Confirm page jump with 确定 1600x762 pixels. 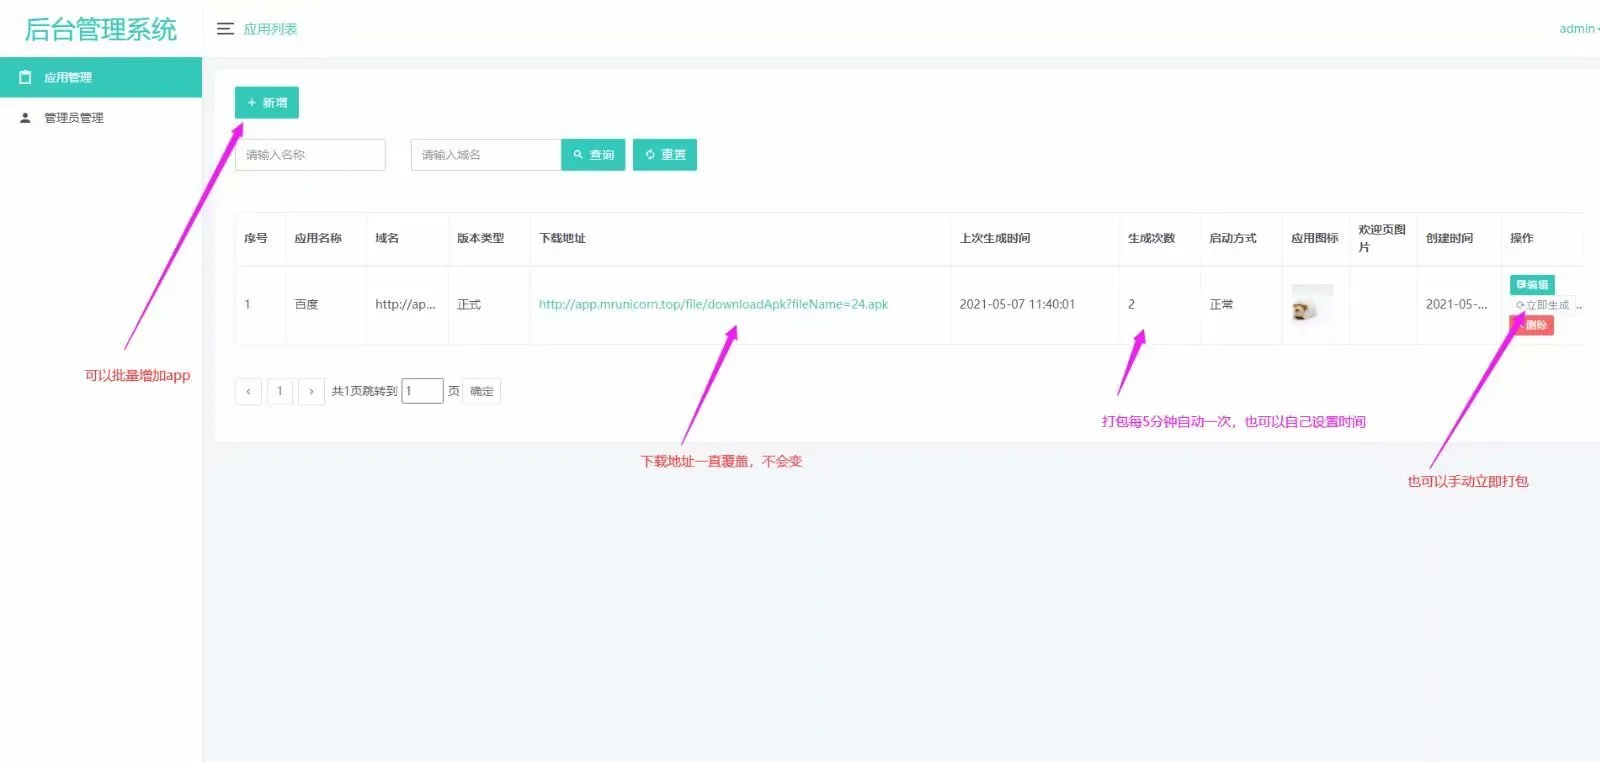click(482, 391)
